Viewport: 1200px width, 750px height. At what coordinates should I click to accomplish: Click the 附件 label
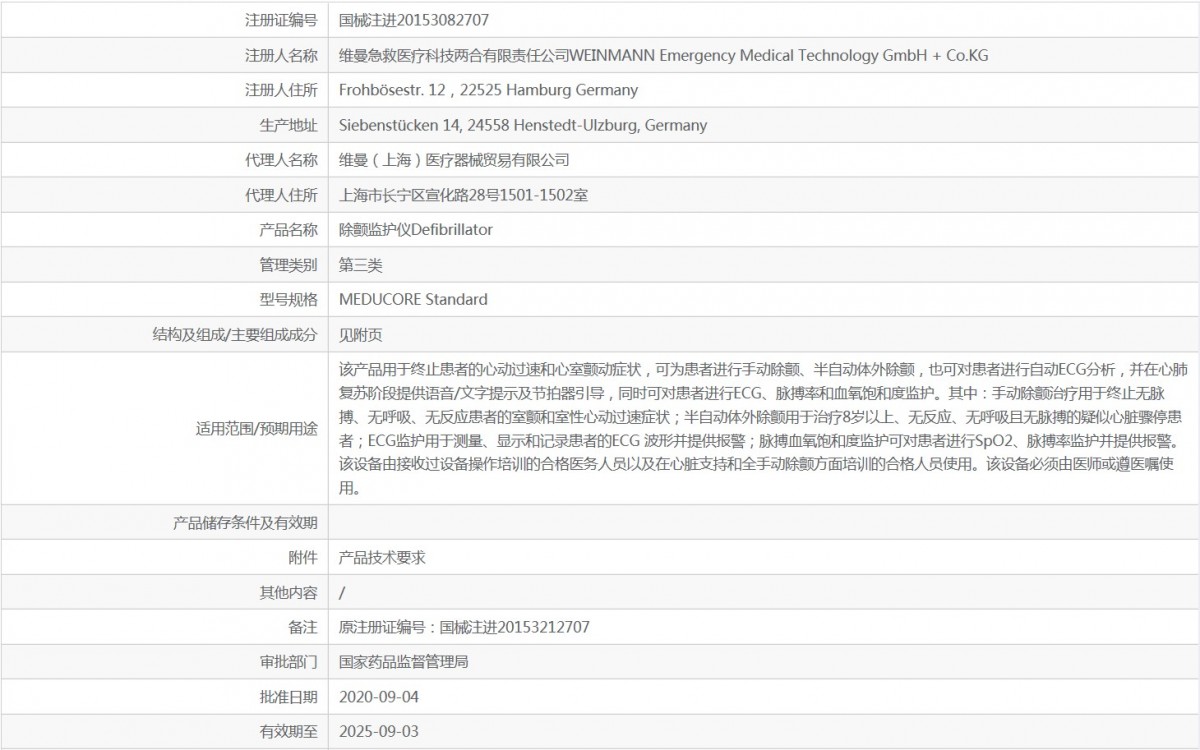coord(303,557)
